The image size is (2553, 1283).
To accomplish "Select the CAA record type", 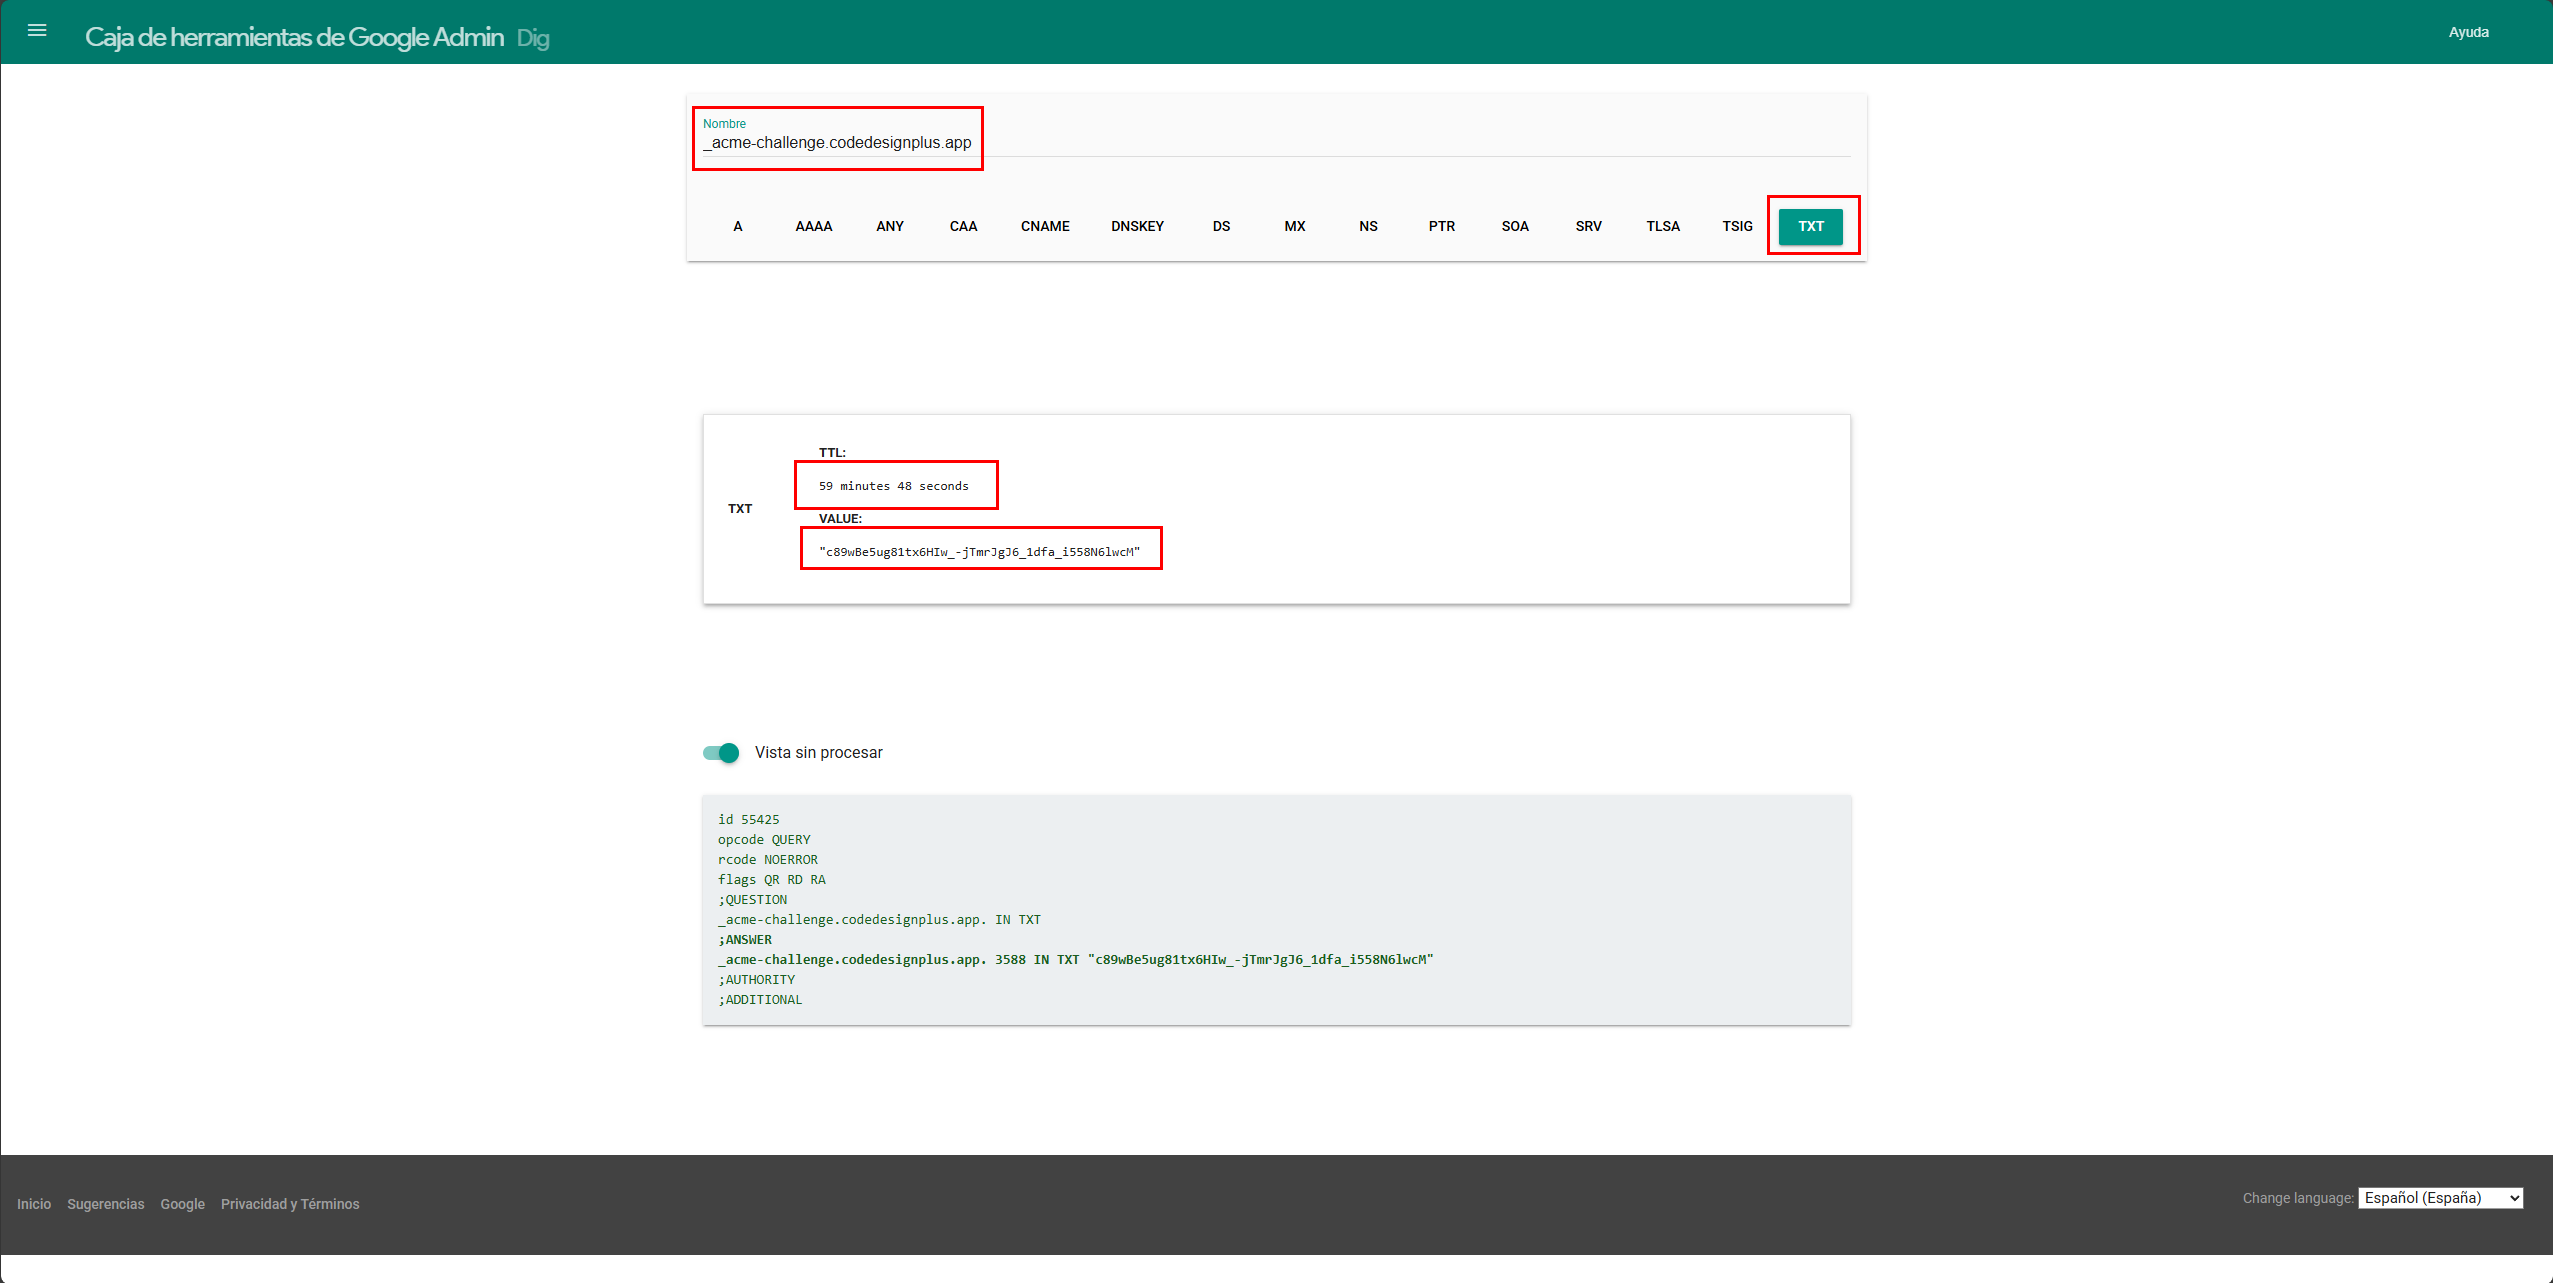I will coord(963,226).
